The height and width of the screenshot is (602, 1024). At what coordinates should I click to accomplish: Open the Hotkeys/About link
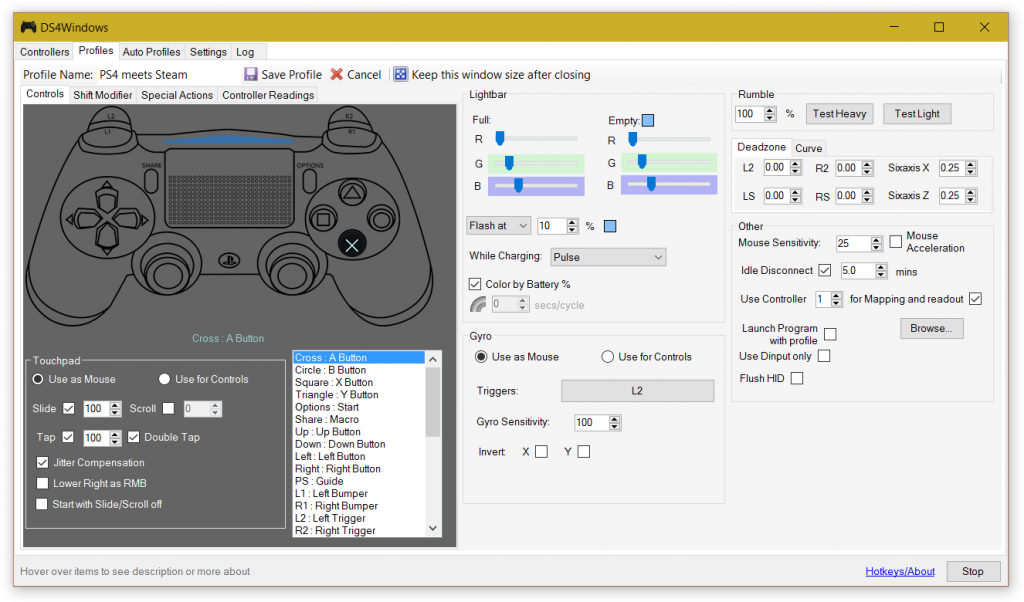tap(899, 570)
